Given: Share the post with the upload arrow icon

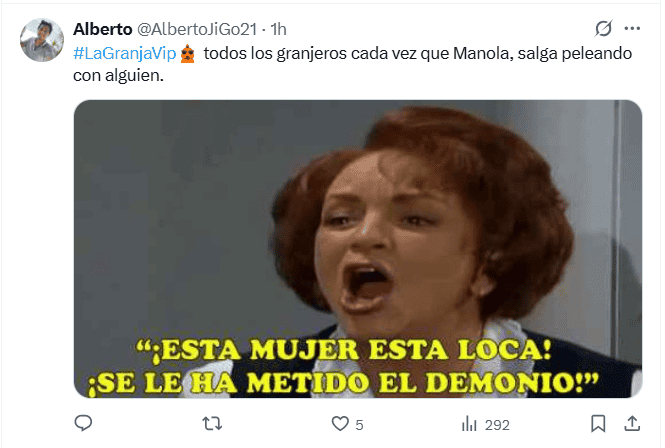Looking at the screenshot, I should click(632, 423).
